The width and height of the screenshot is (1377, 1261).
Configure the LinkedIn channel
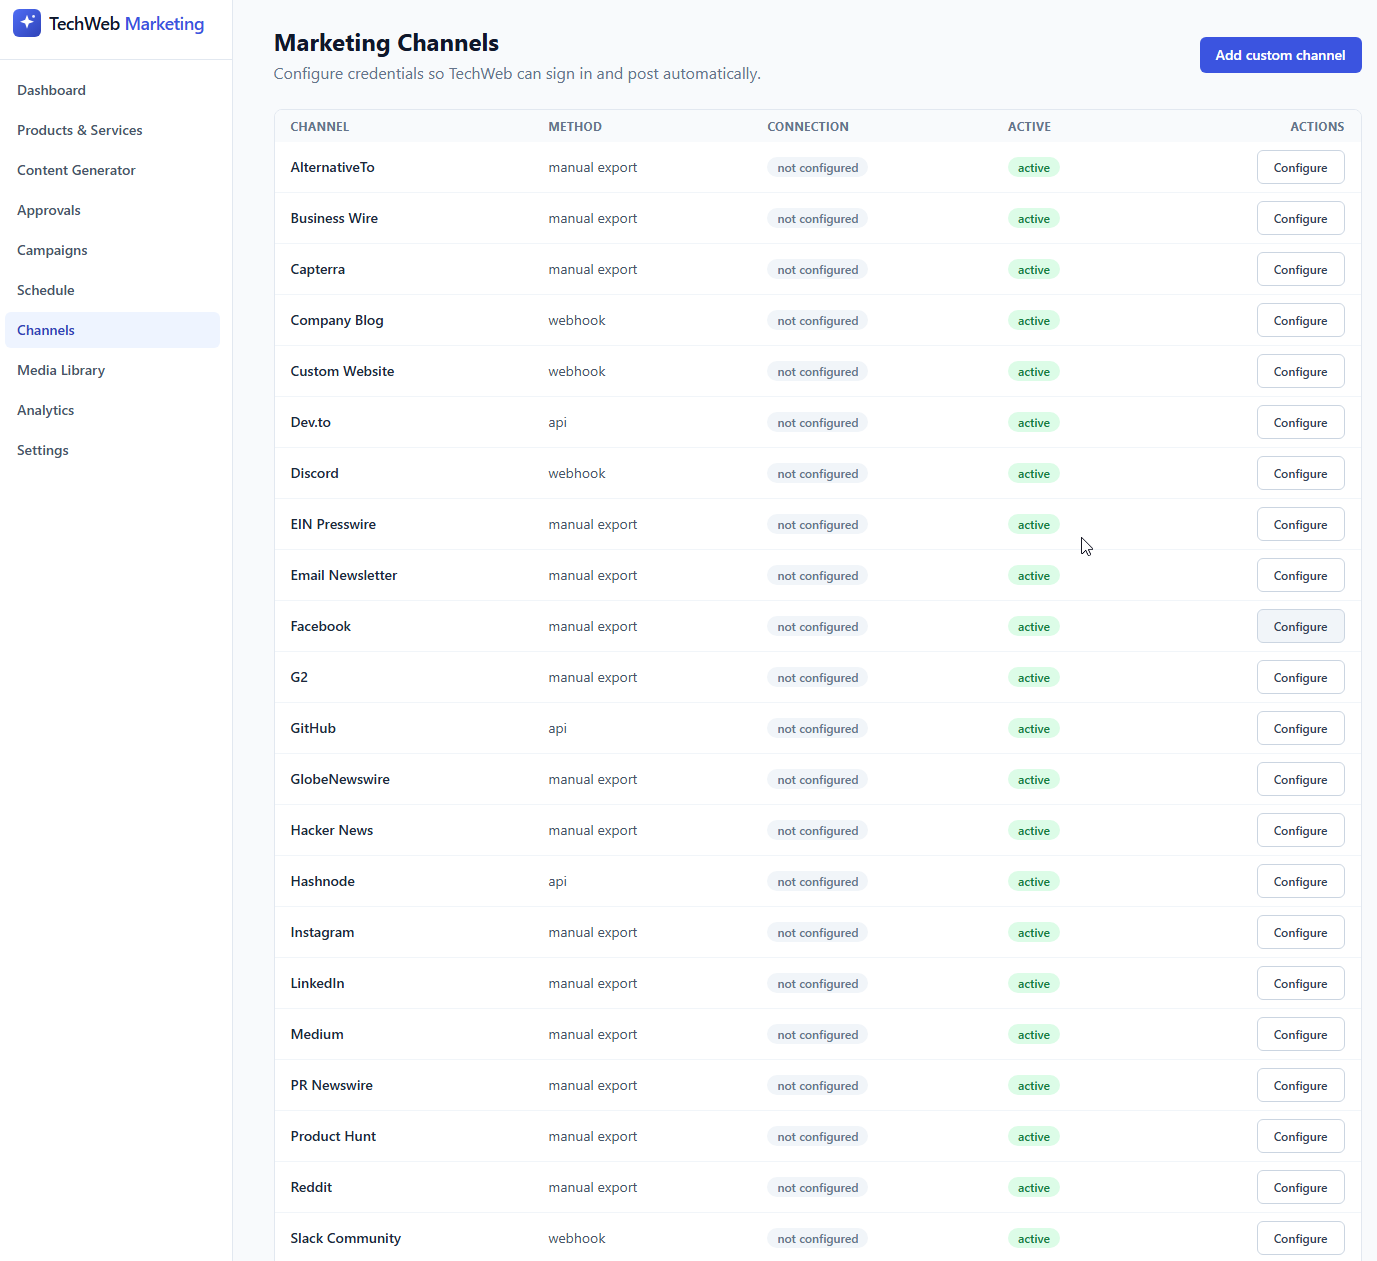(x=1300, y=984)
